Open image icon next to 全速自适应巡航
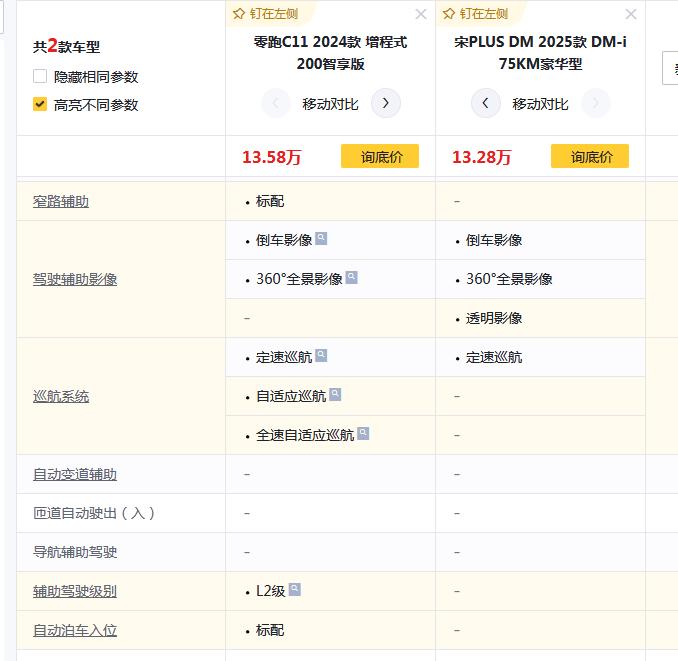This screenshot has height=661, width=678. pos(363,433)
